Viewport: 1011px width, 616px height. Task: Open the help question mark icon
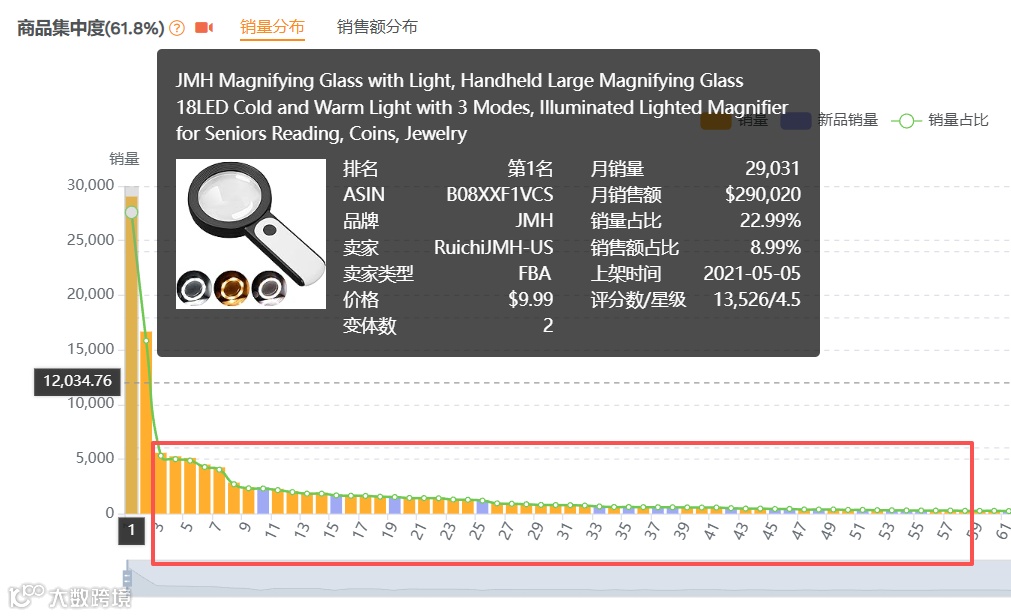coord(177,28)
